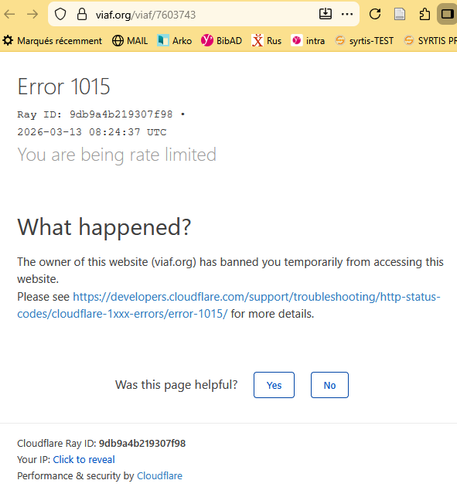Click the sentence 'The owner of this website (viaf.org)'
Viewport: 457px width, 504px height.
tap(107, 262)
